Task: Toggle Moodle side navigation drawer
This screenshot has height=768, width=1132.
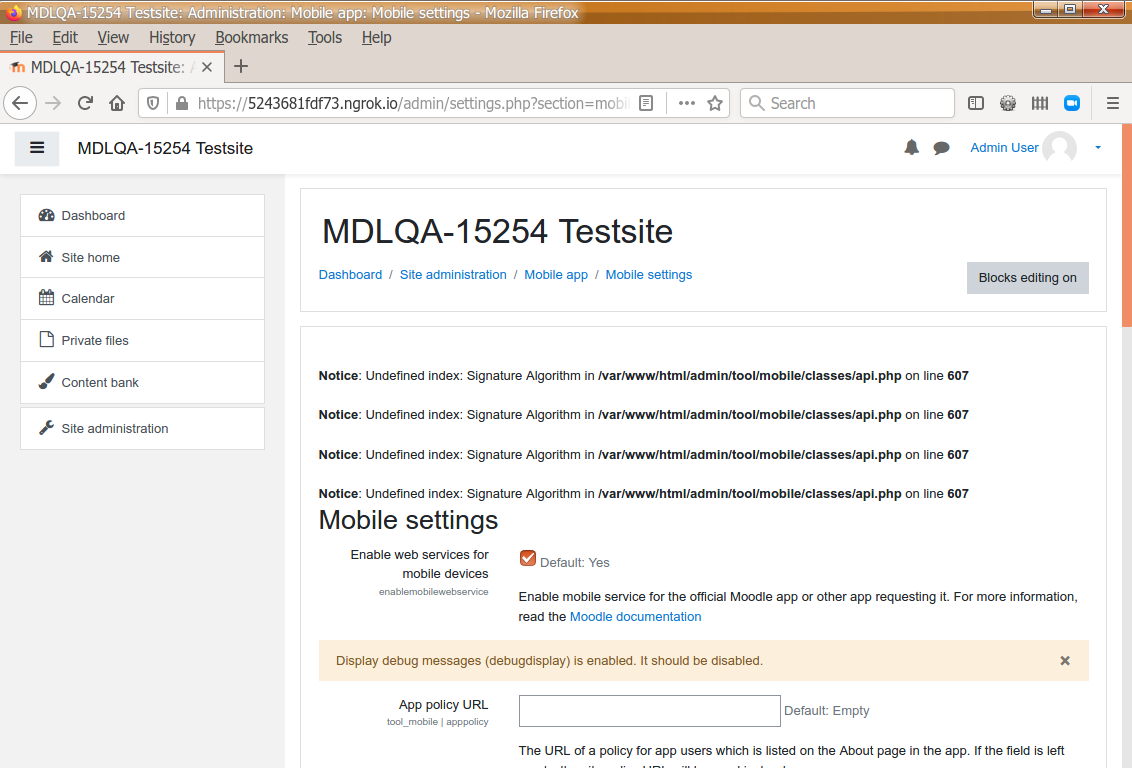Action: [37, 148]
